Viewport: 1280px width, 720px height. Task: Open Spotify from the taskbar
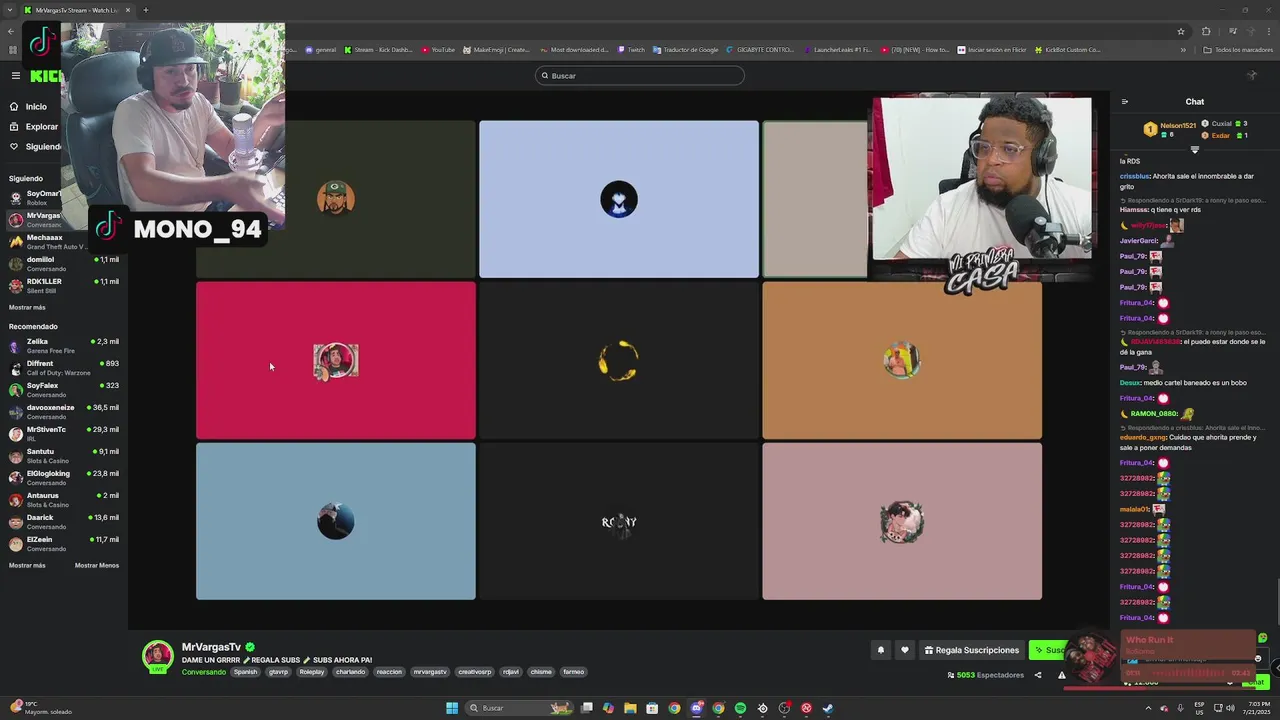[740, 708]
